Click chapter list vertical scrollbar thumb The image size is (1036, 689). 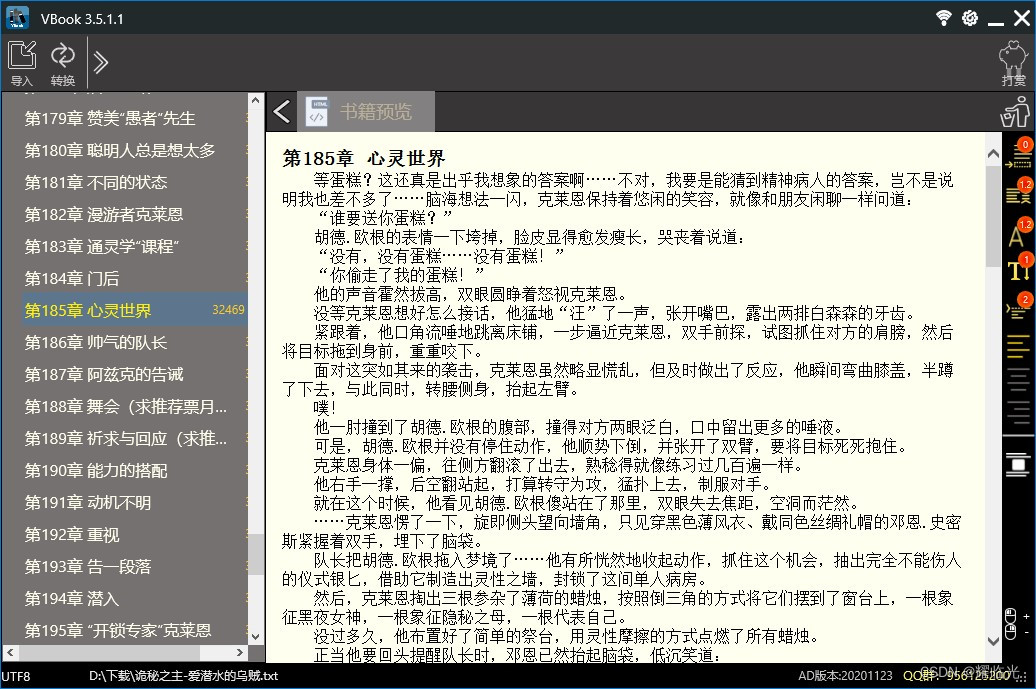[256, 554]
